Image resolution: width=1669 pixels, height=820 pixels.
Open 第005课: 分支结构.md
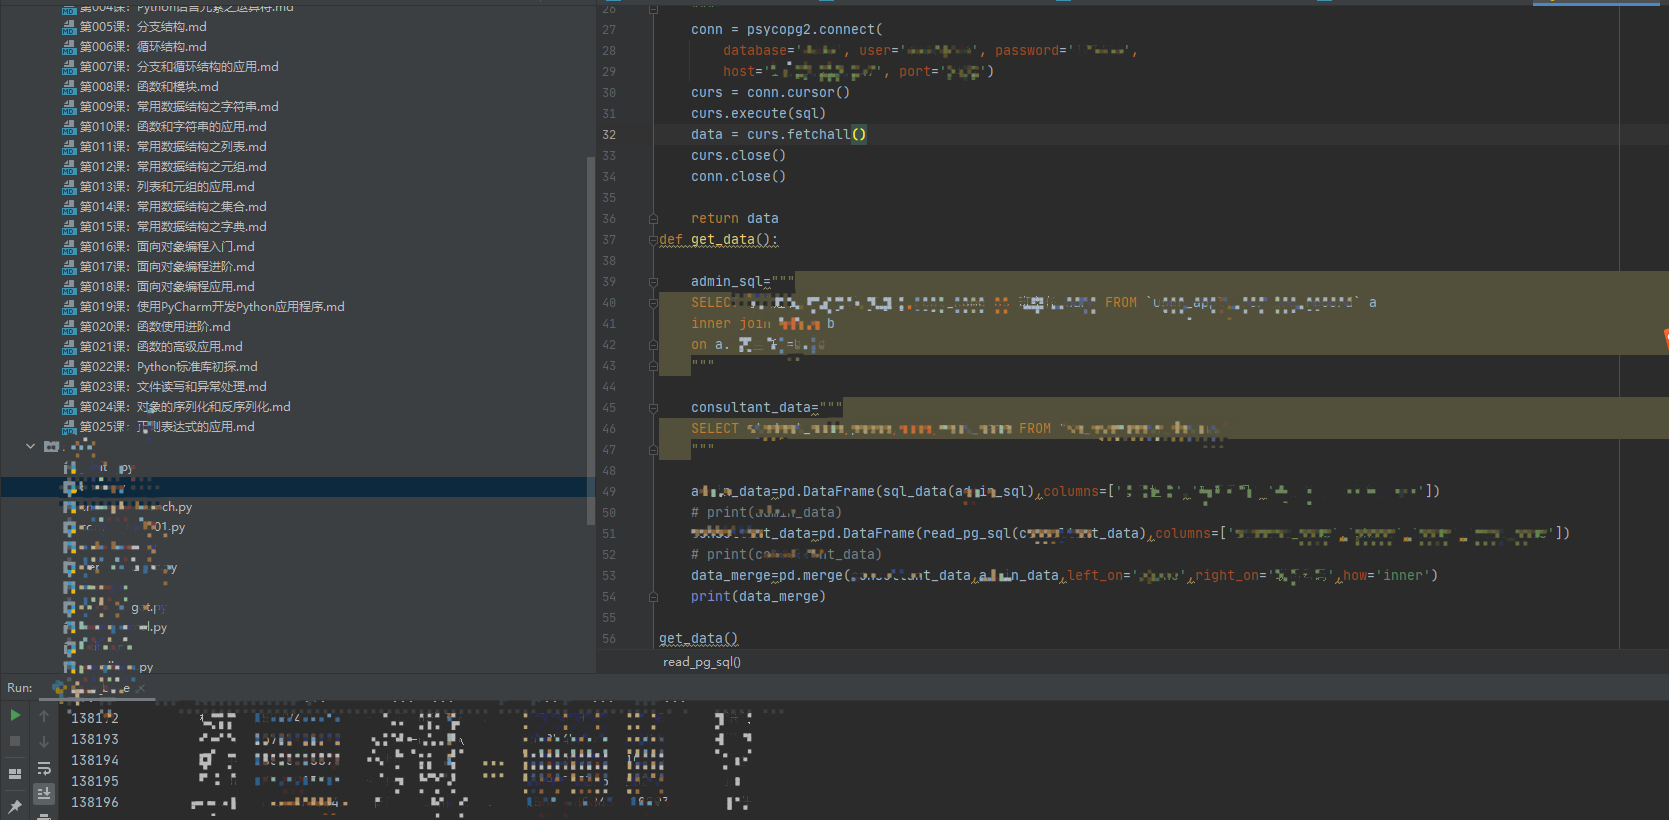click(143, 27)
